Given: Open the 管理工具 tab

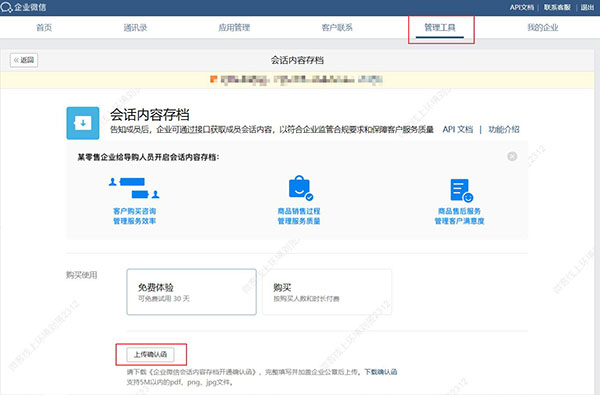Looking at the screenshot, I should [440, 28].
